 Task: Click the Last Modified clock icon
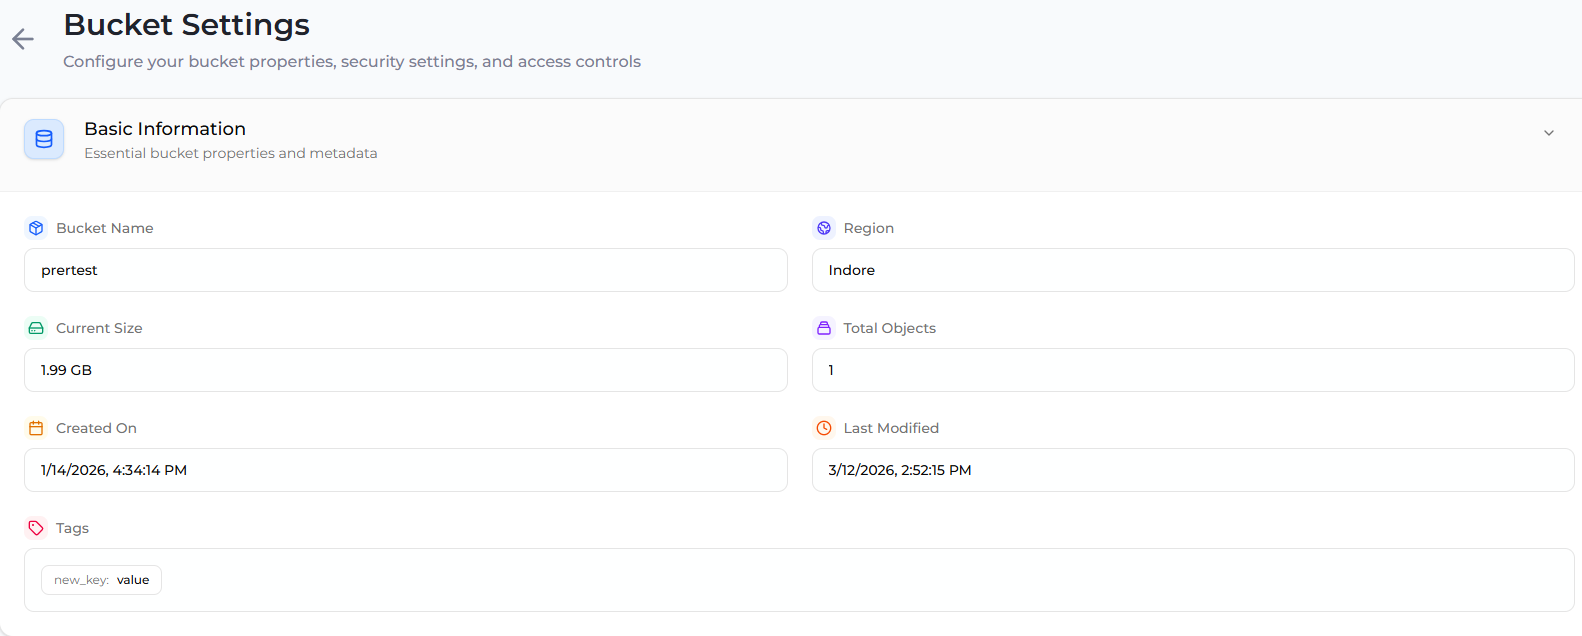point(824,428)
